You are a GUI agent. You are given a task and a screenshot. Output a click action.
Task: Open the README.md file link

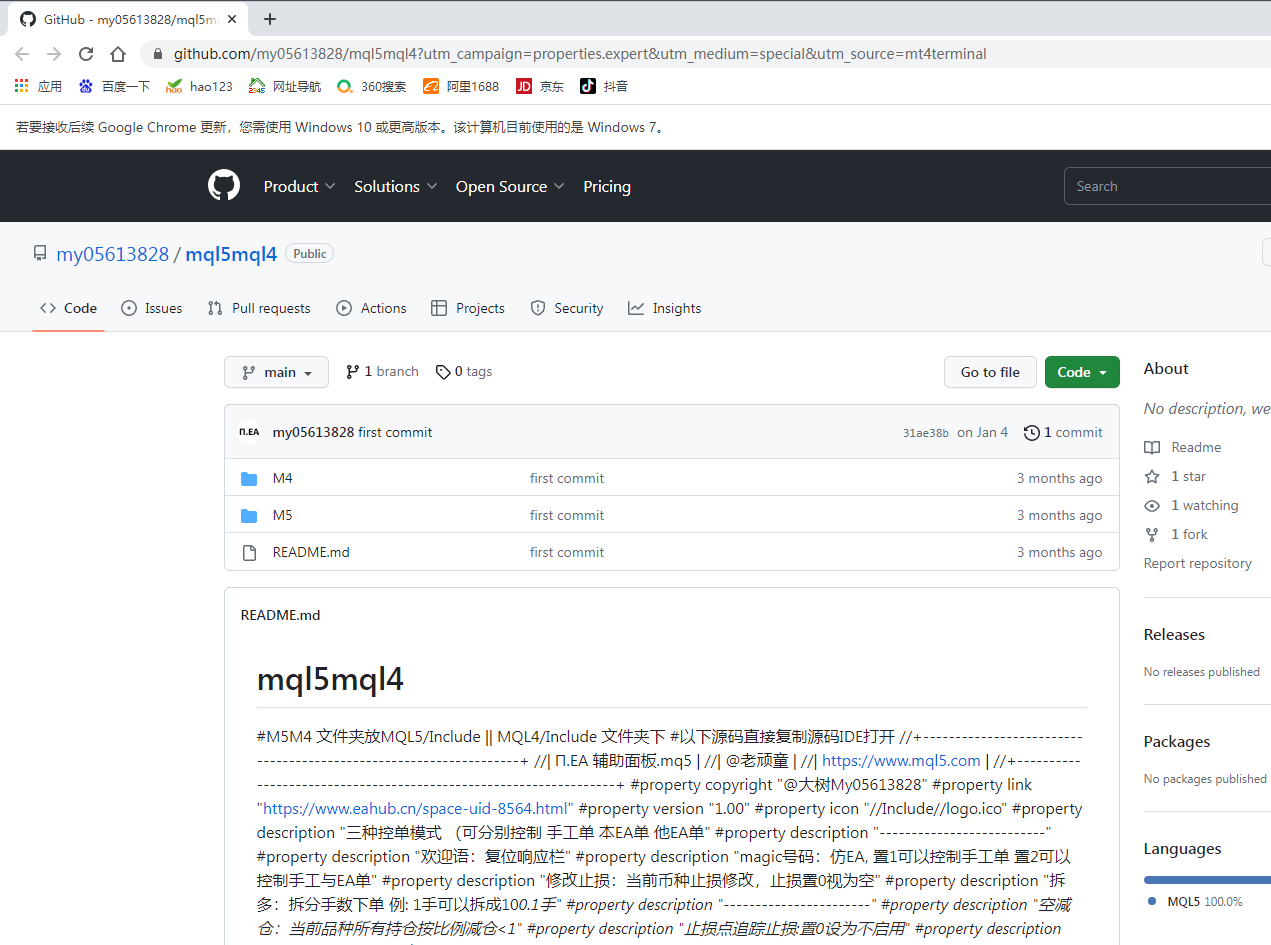coord(311,552)
